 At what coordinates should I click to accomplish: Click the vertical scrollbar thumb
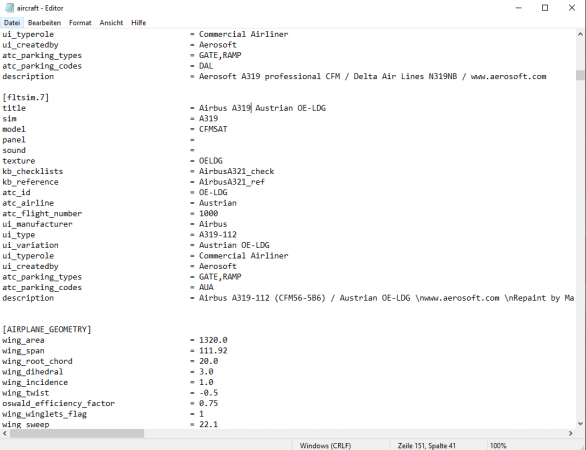580,75
